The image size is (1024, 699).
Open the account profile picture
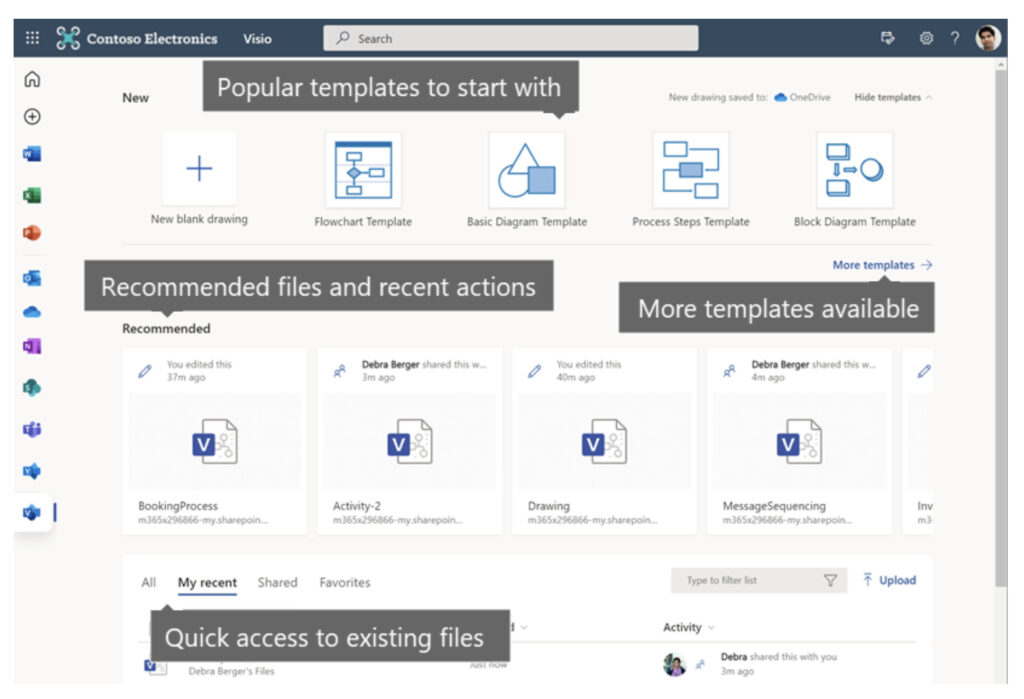tap(988, 38)
